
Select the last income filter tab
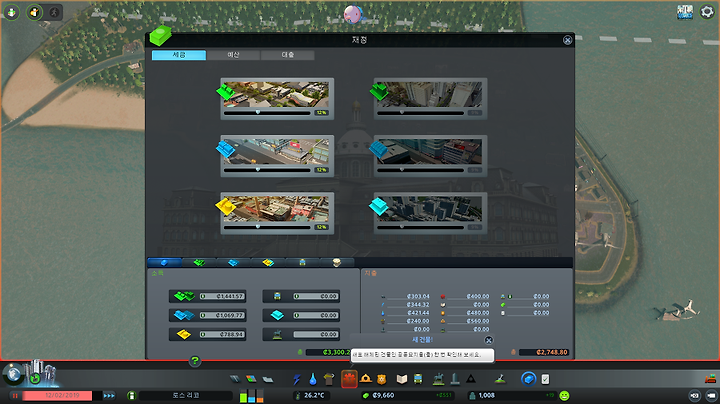tap(337, 263)
